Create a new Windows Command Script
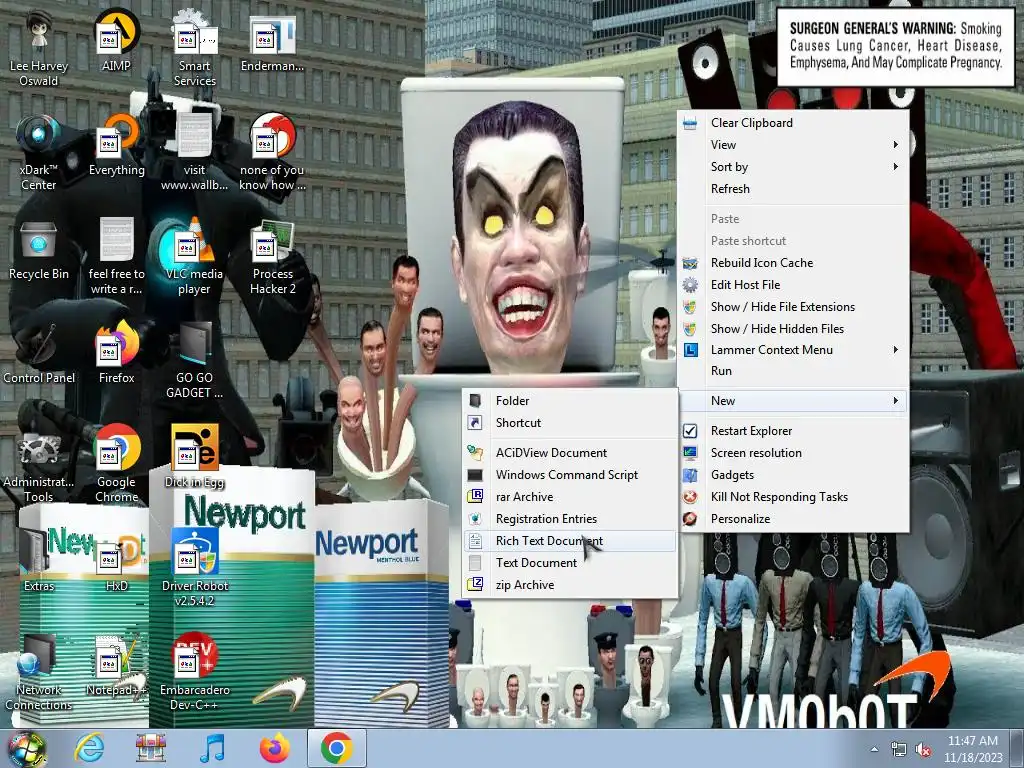The width and height of the screenshot is (1024, 768). pos(569,475)
